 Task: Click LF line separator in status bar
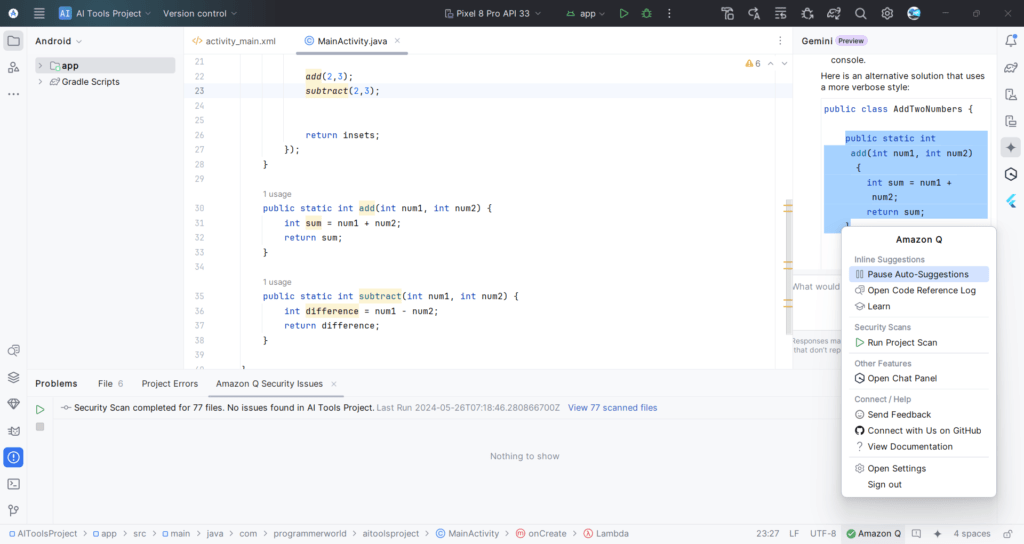794,534
